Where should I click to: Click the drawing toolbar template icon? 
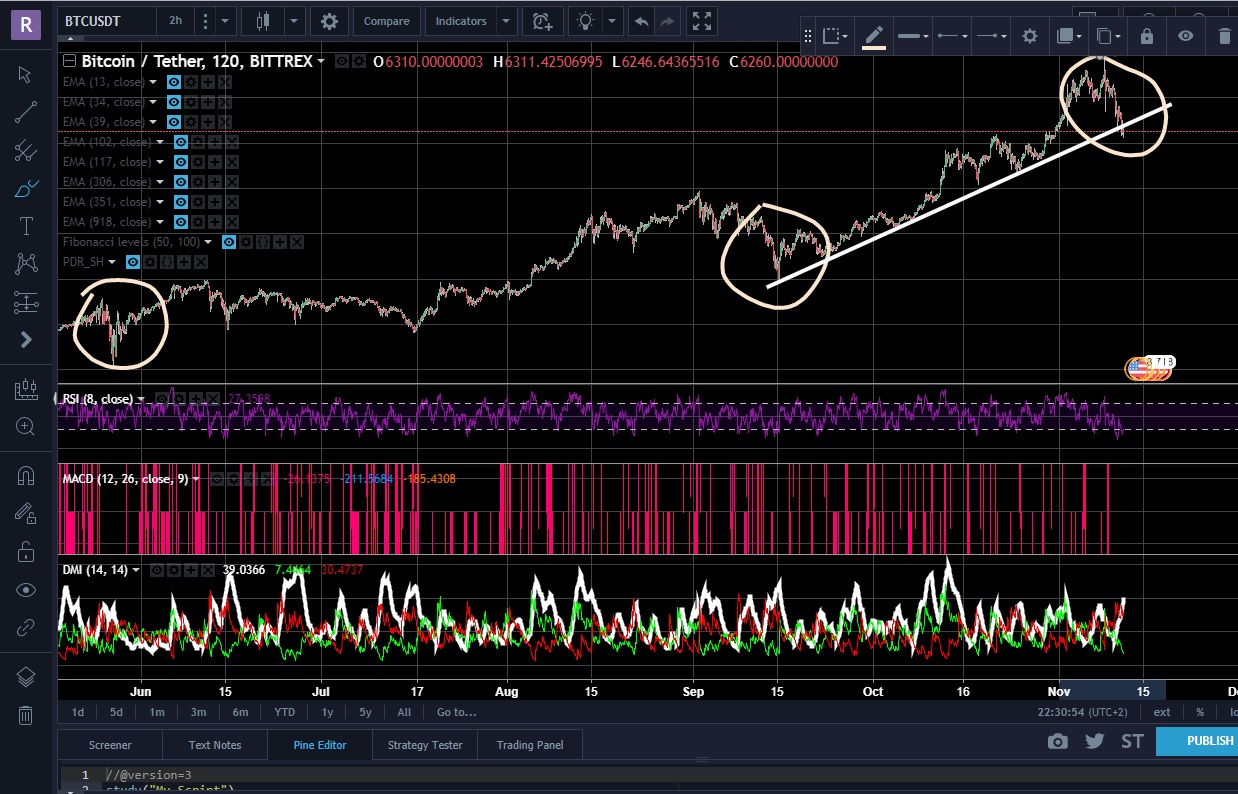pyautogui.click(x=834, y=37)
